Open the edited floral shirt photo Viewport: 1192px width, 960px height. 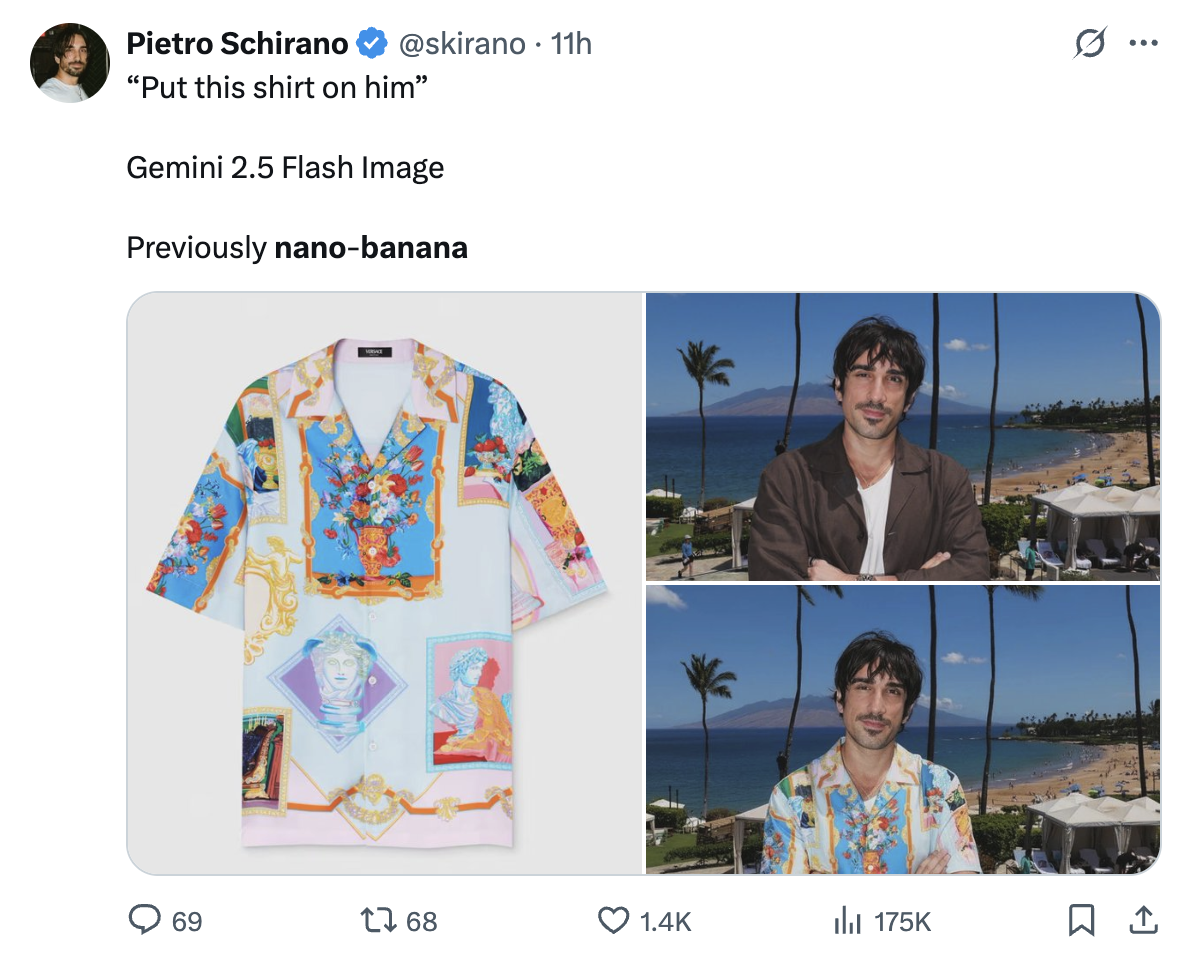[903, 730]
